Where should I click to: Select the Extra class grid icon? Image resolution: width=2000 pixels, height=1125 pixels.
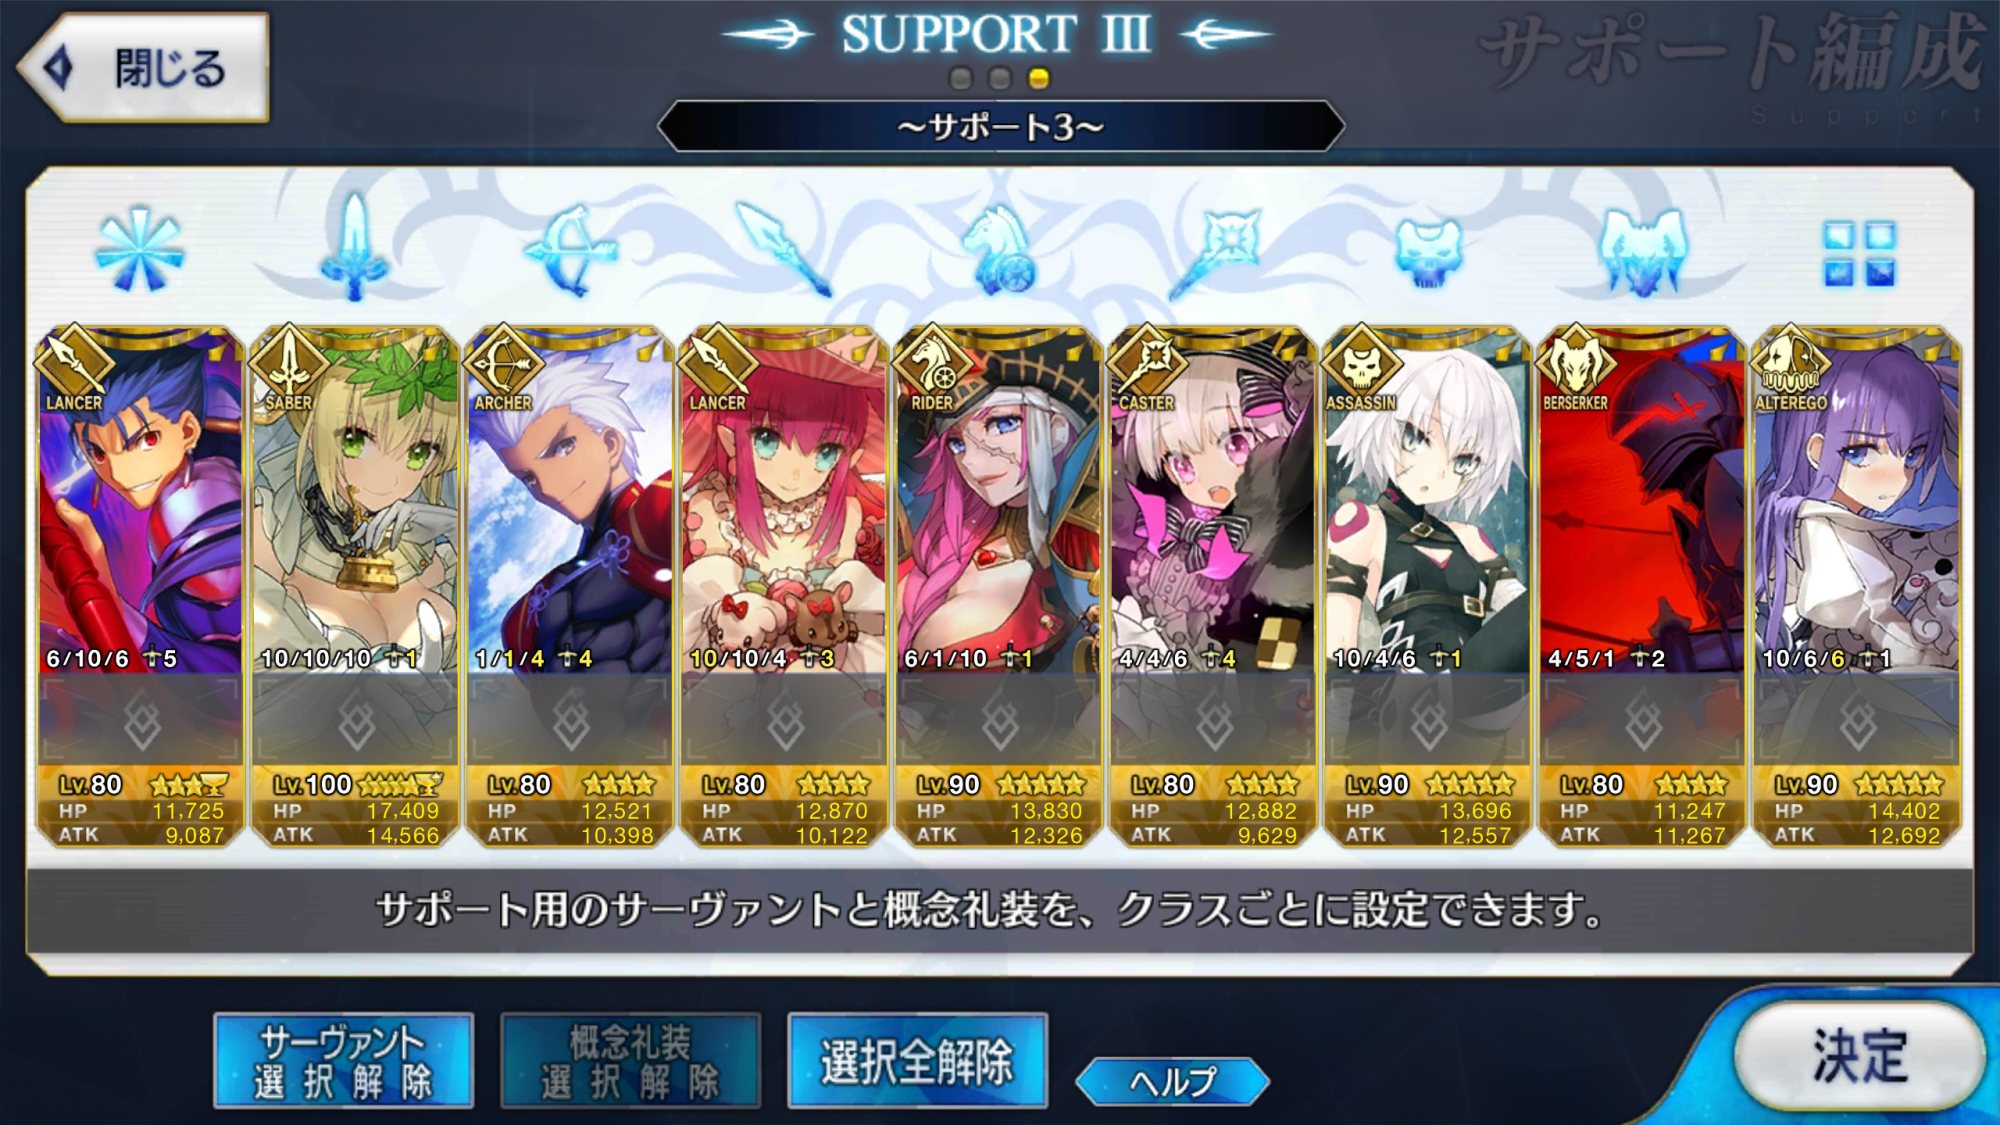click(x=1859, y=253)
